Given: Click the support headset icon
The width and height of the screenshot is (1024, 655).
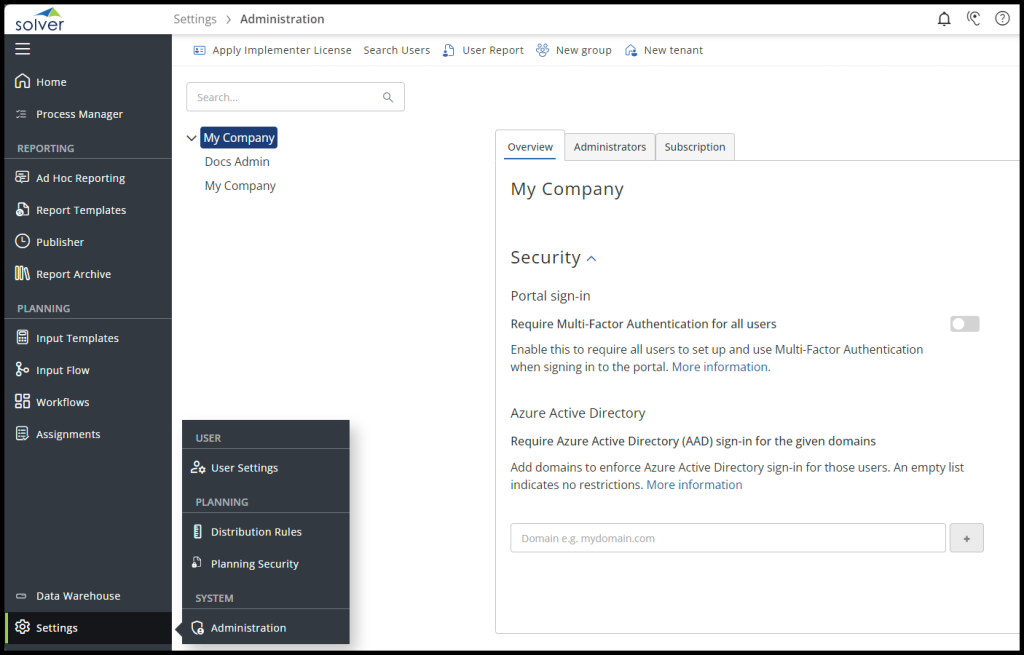Looking at the screenshot, I should click(973, 19).
